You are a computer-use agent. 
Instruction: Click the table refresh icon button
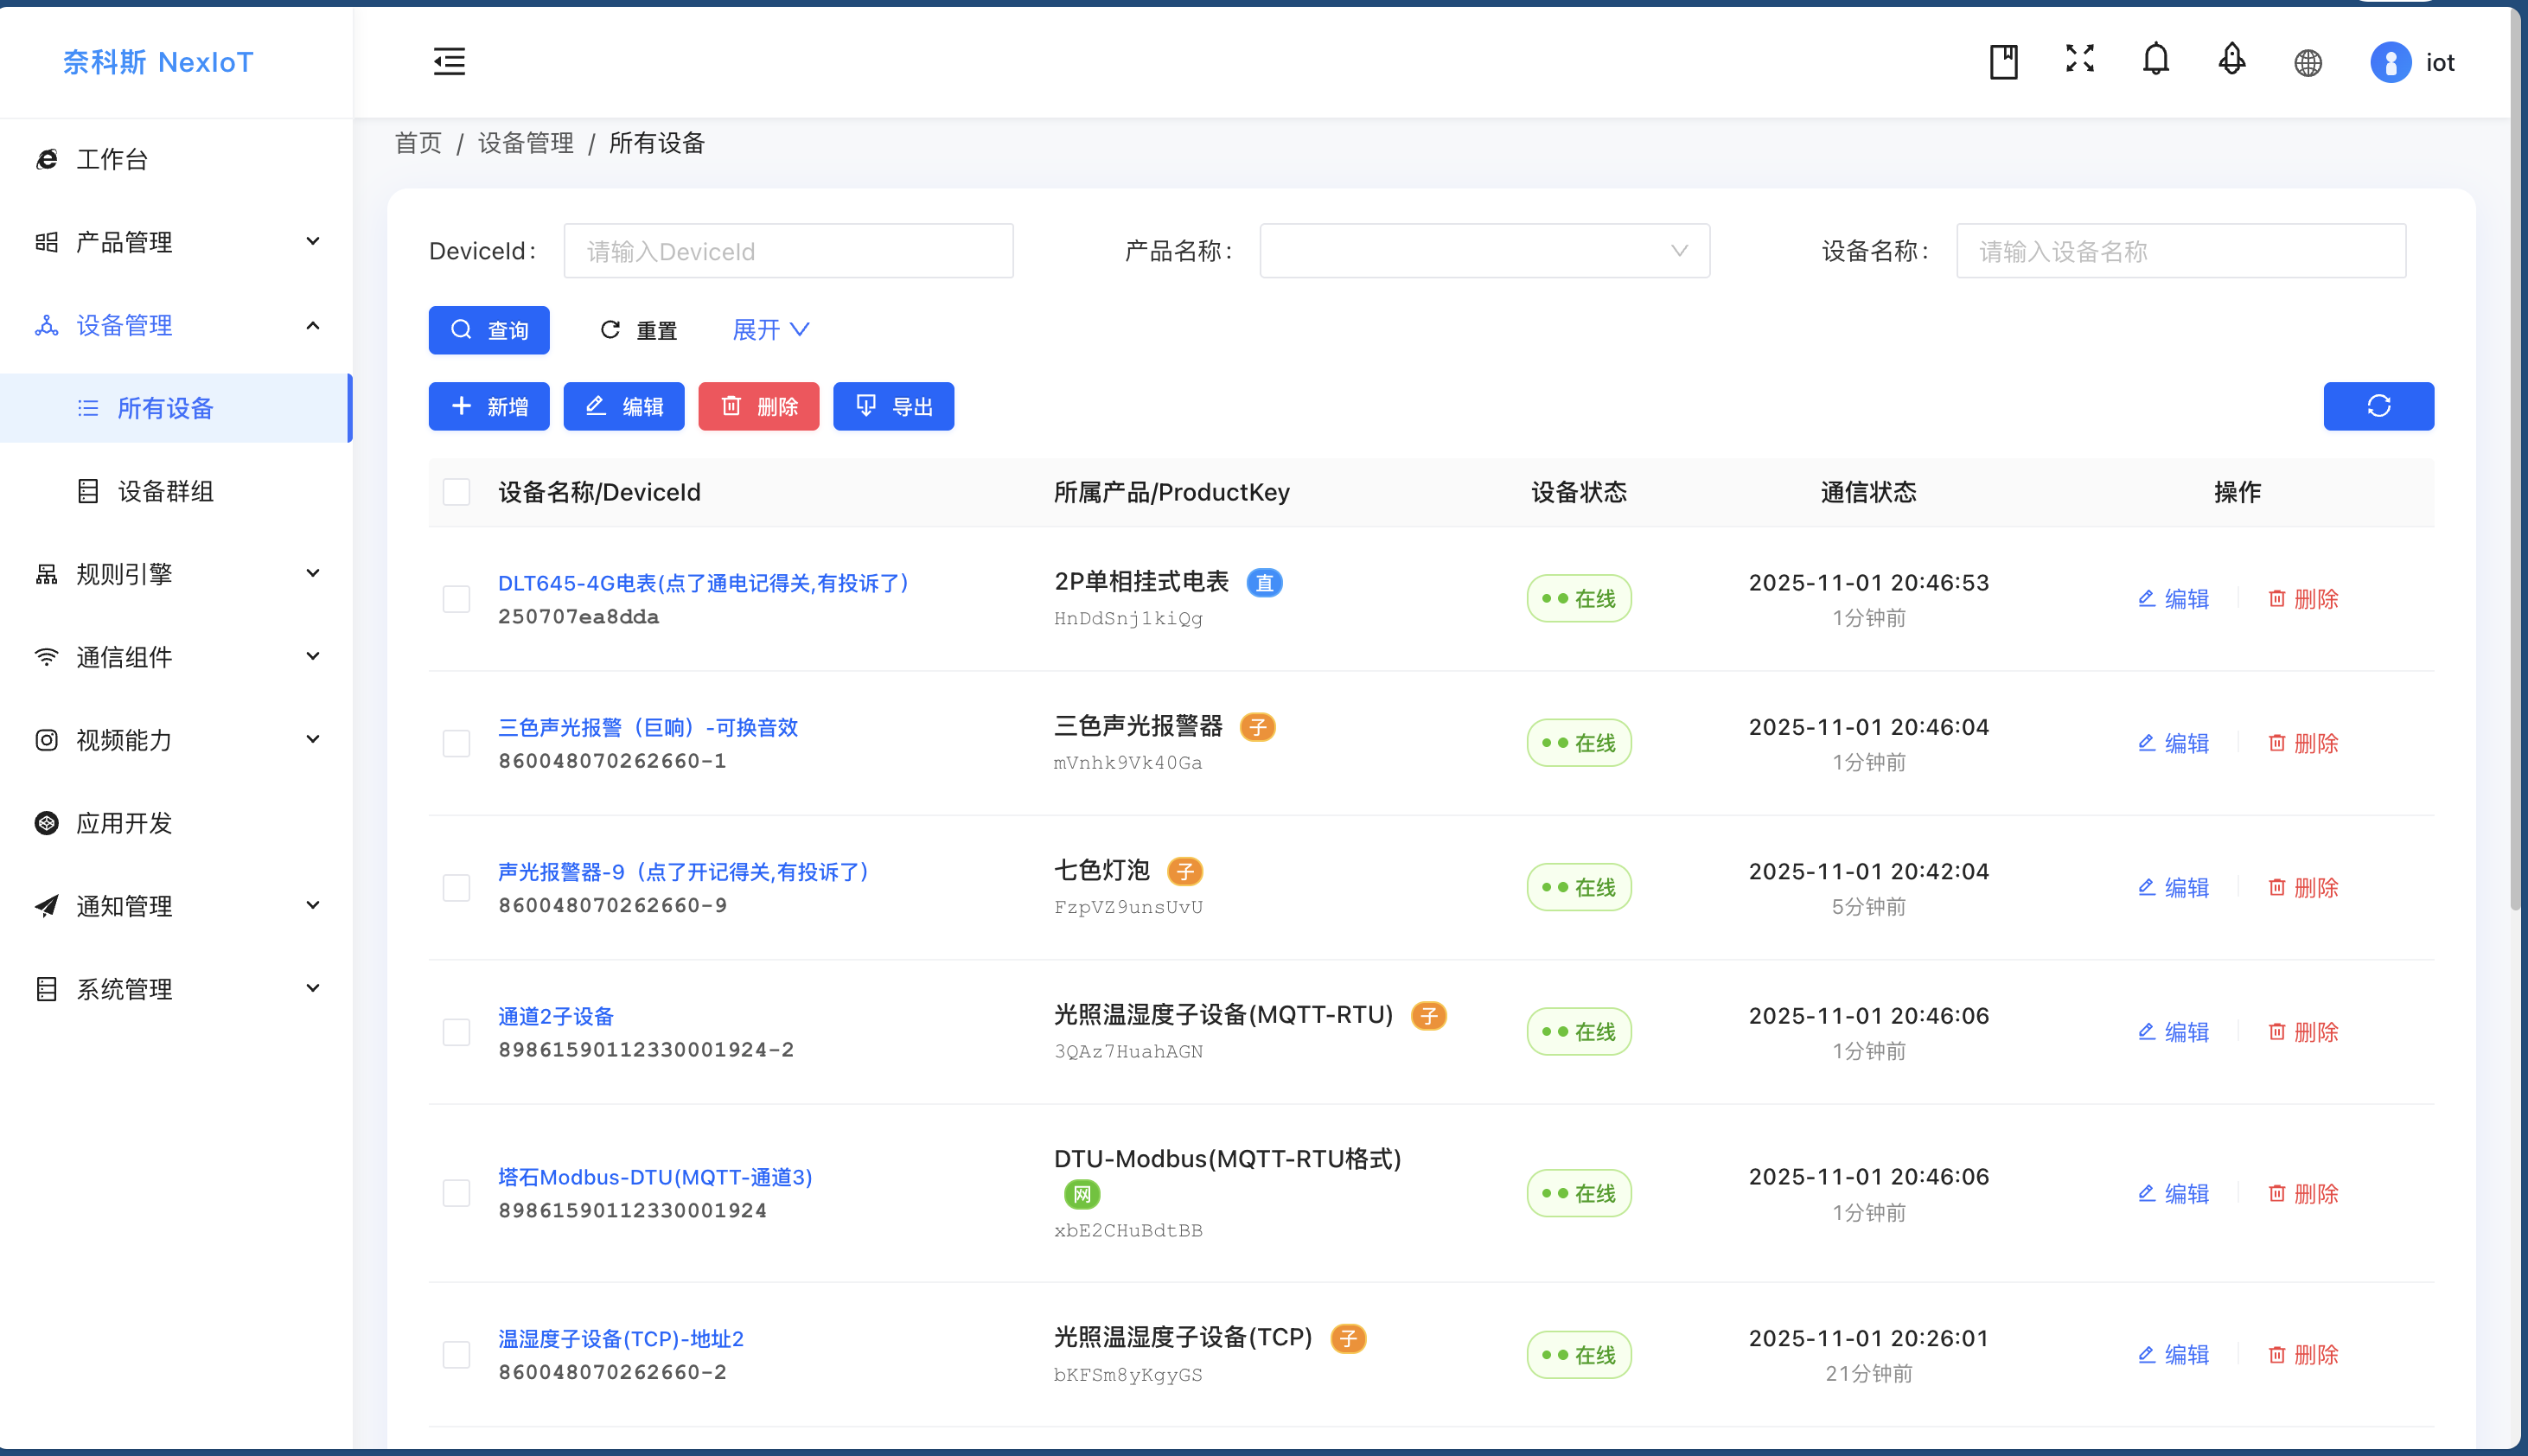2378,406
